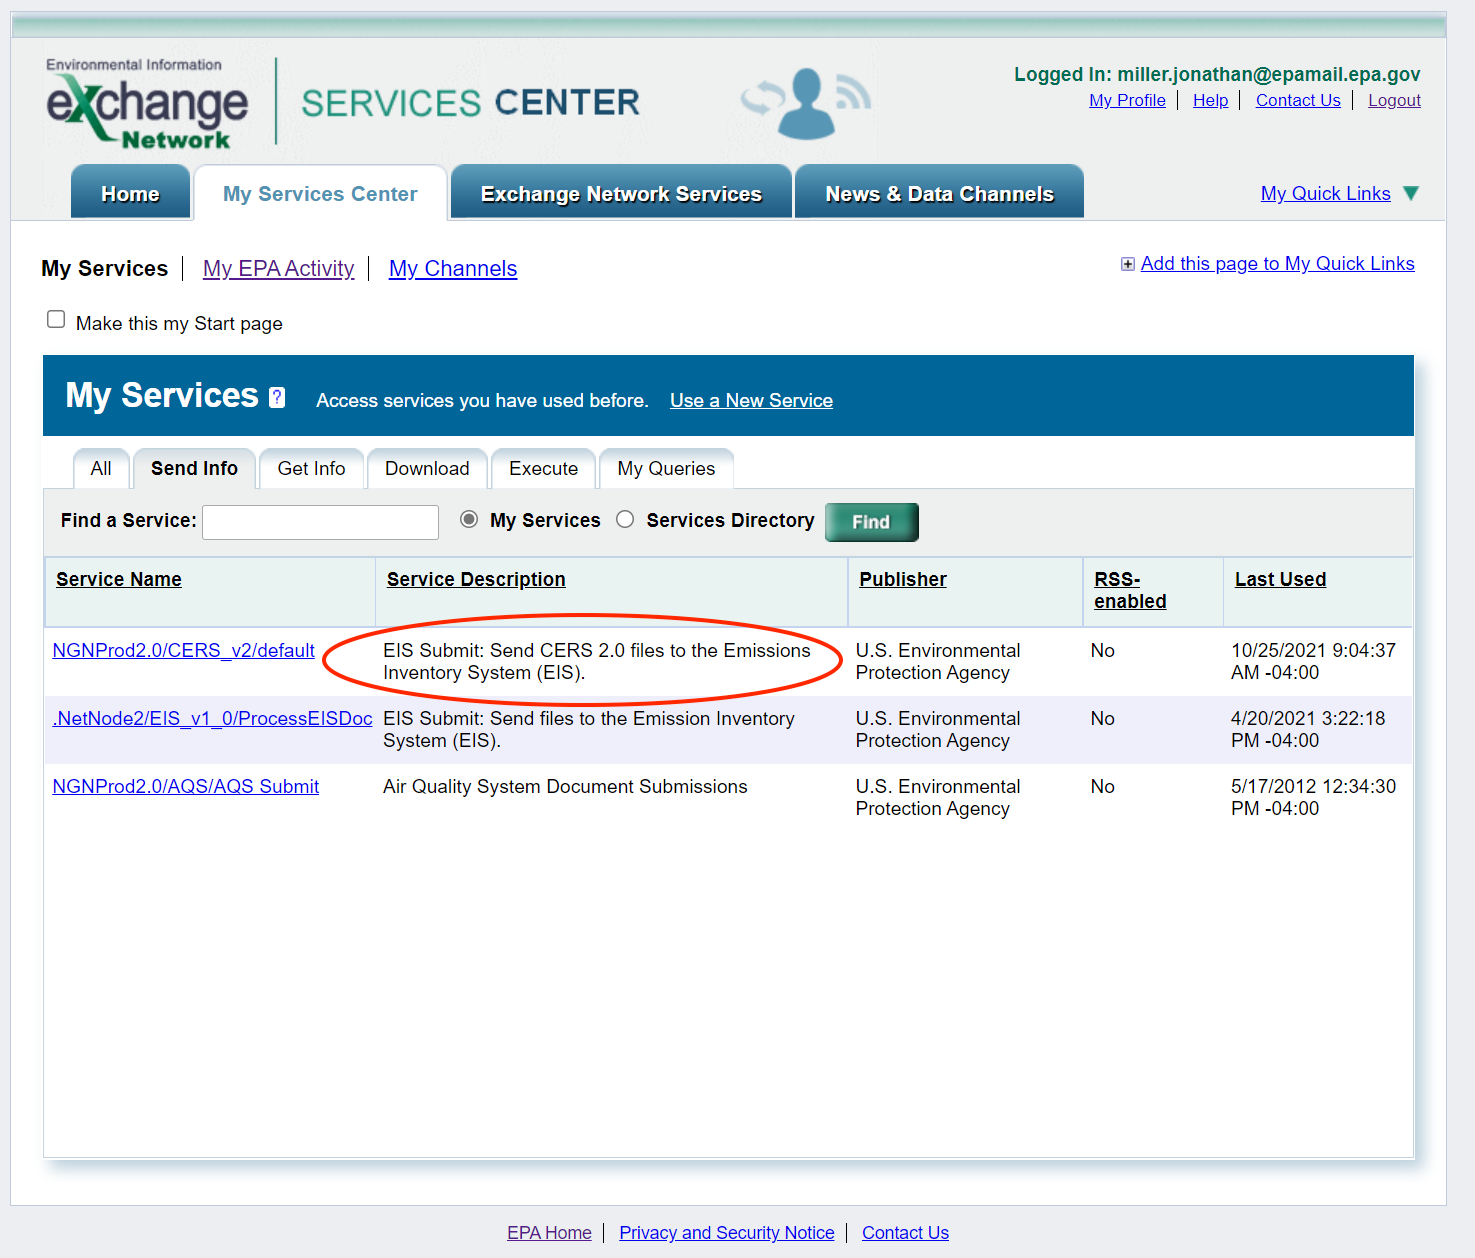Sort by Service Description column header
1475x1258 pixels.
(476, 579)
